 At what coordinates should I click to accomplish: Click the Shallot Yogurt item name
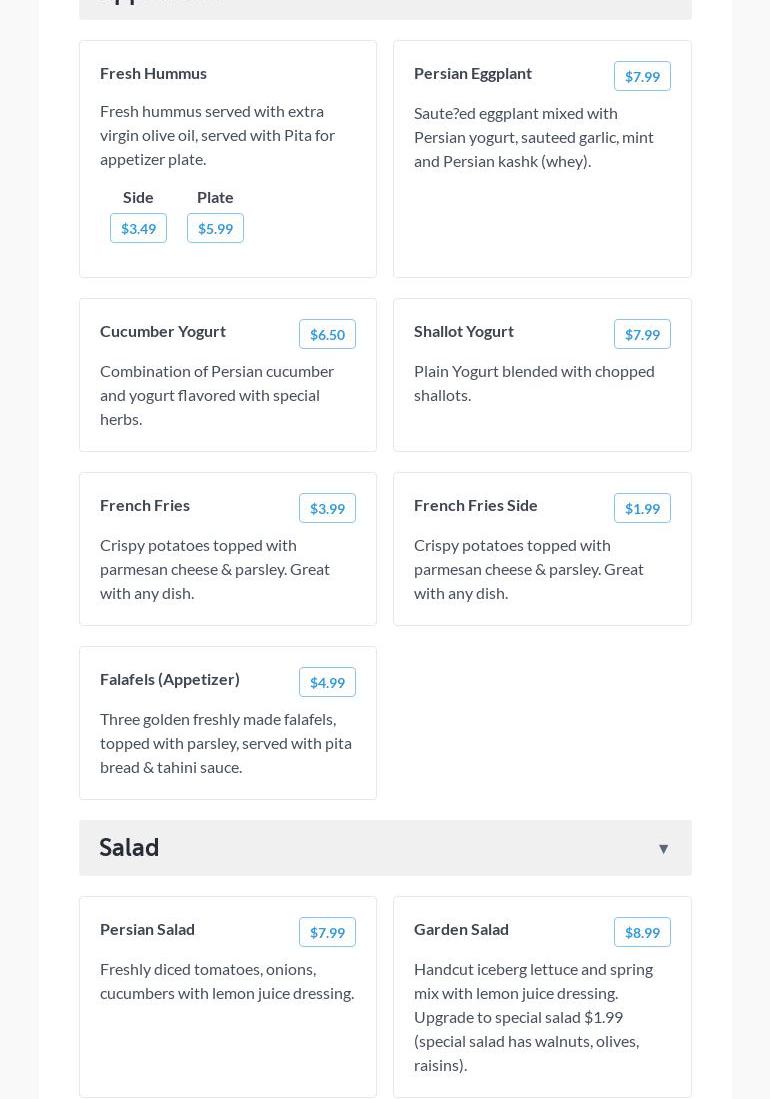pyautogui.click(x=464, y=331)
